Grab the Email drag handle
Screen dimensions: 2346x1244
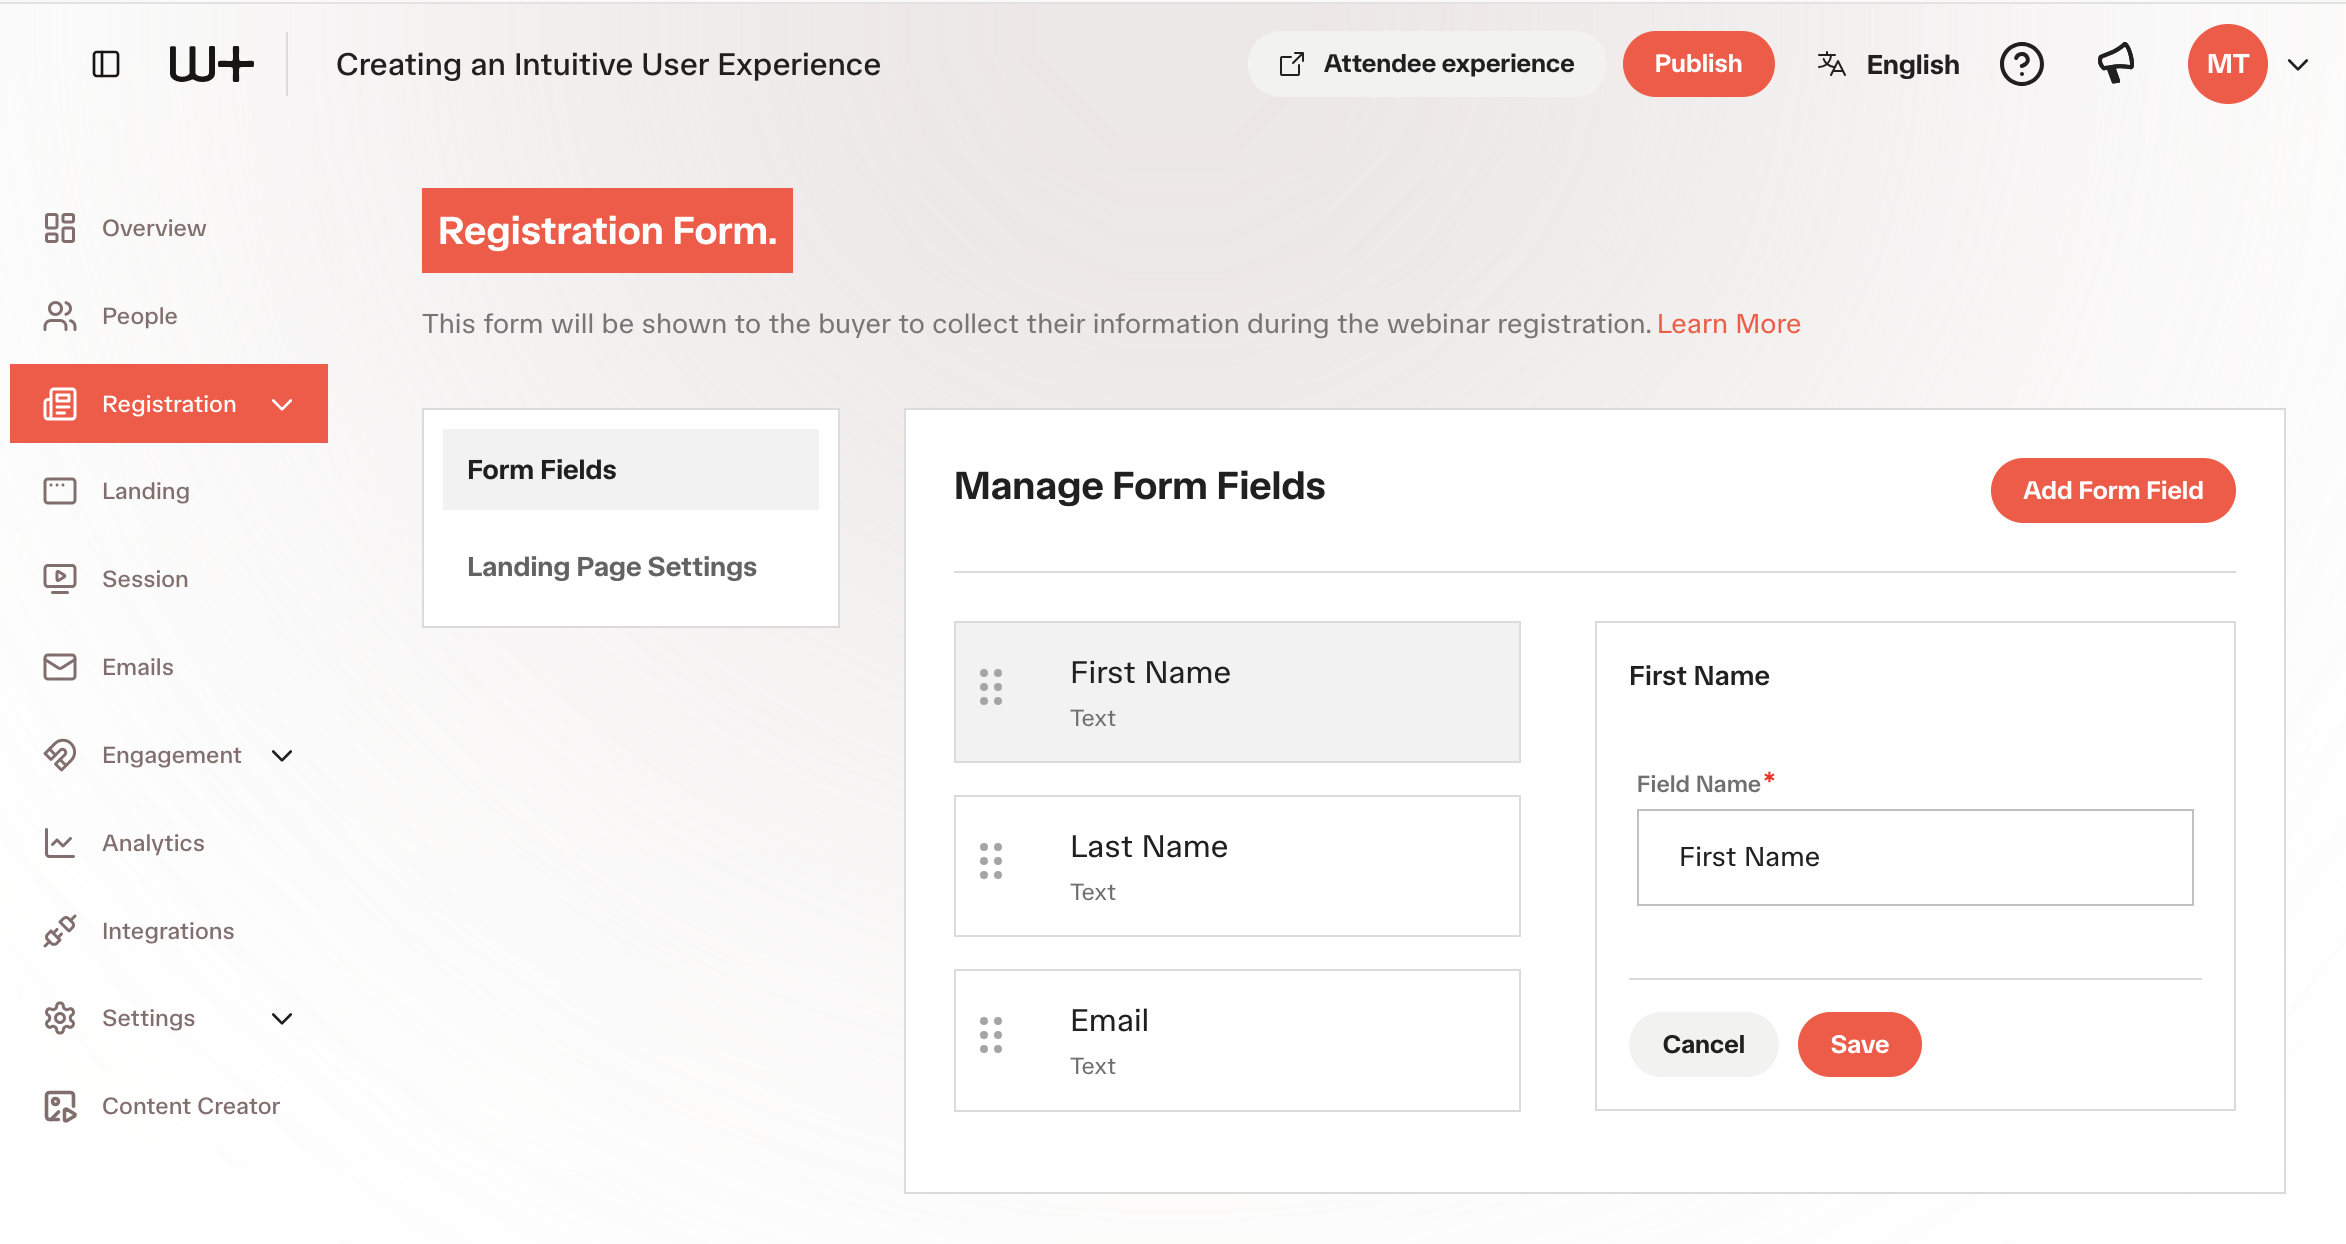click(991, 1035)
